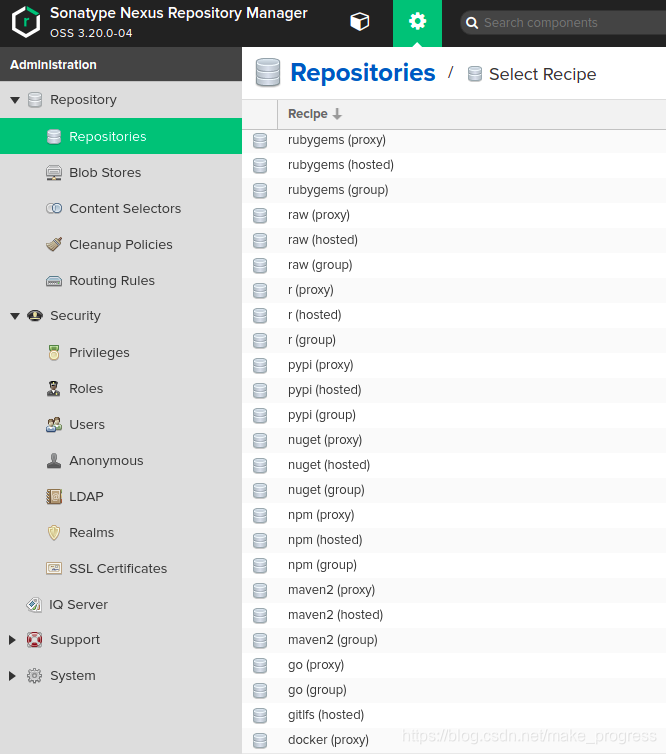Click the database icon beside docker (proxy)
Image resolution: width=666 pixels, height=754 pixels.
coord(260,741)
